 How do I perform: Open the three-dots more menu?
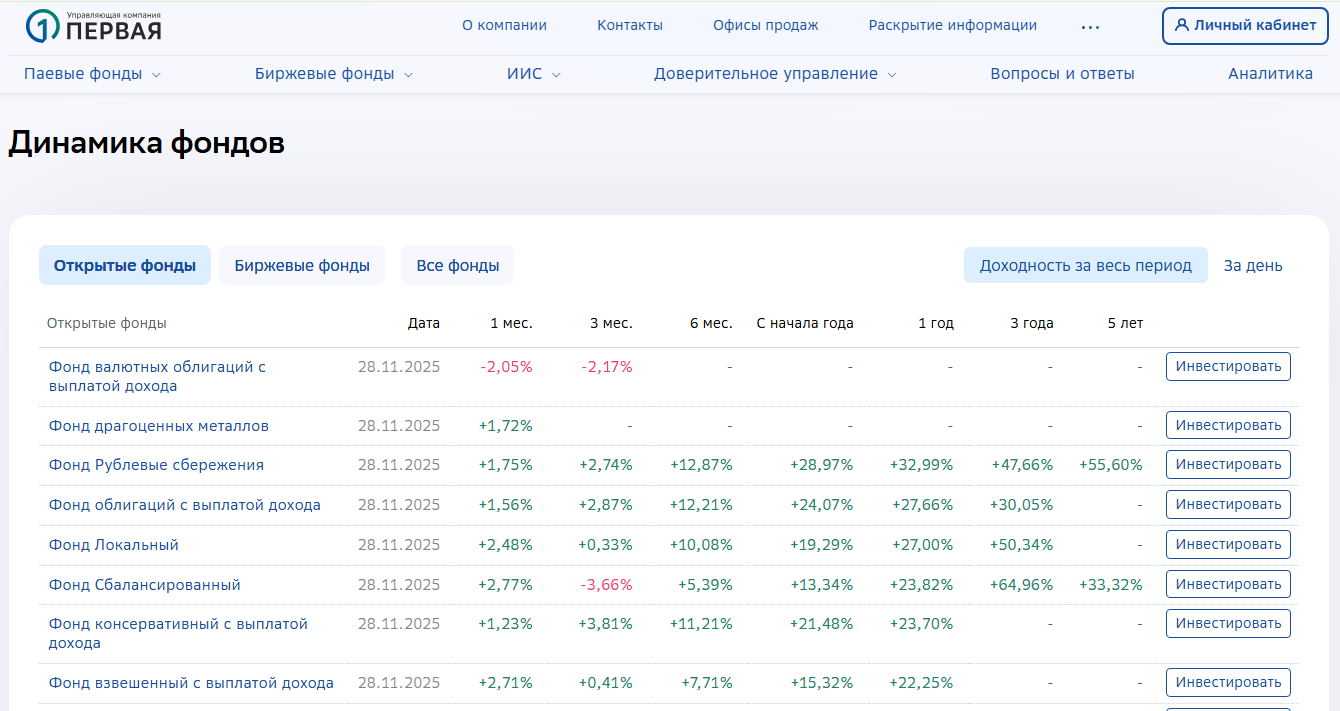[1090, 27]
